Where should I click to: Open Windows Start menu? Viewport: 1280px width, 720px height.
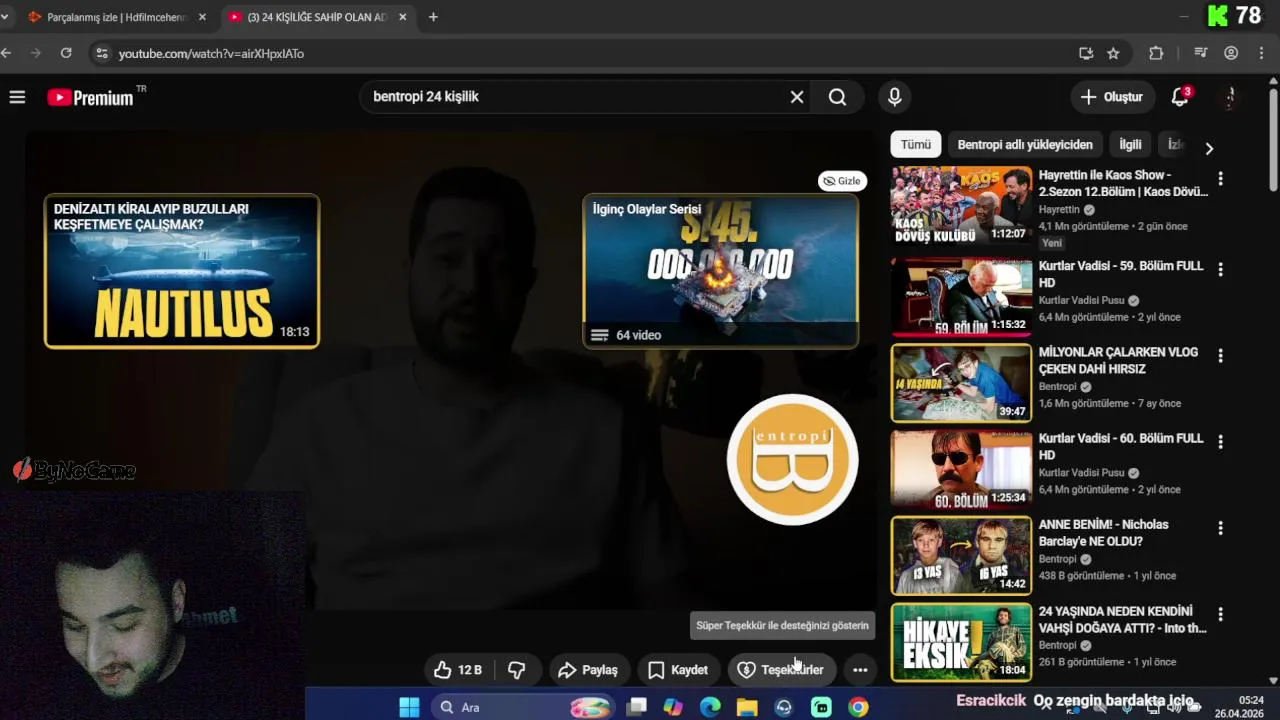click(409, 707)
